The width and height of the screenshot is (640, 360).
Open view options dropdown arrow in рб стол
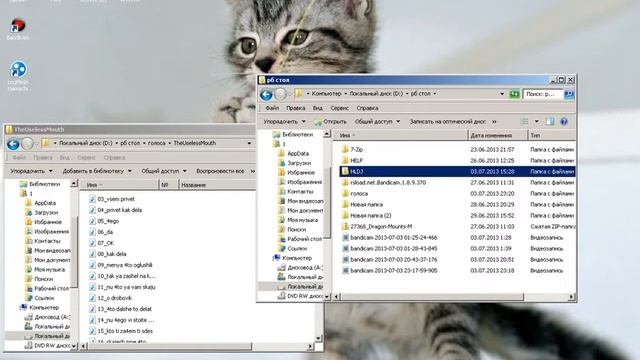536,122
